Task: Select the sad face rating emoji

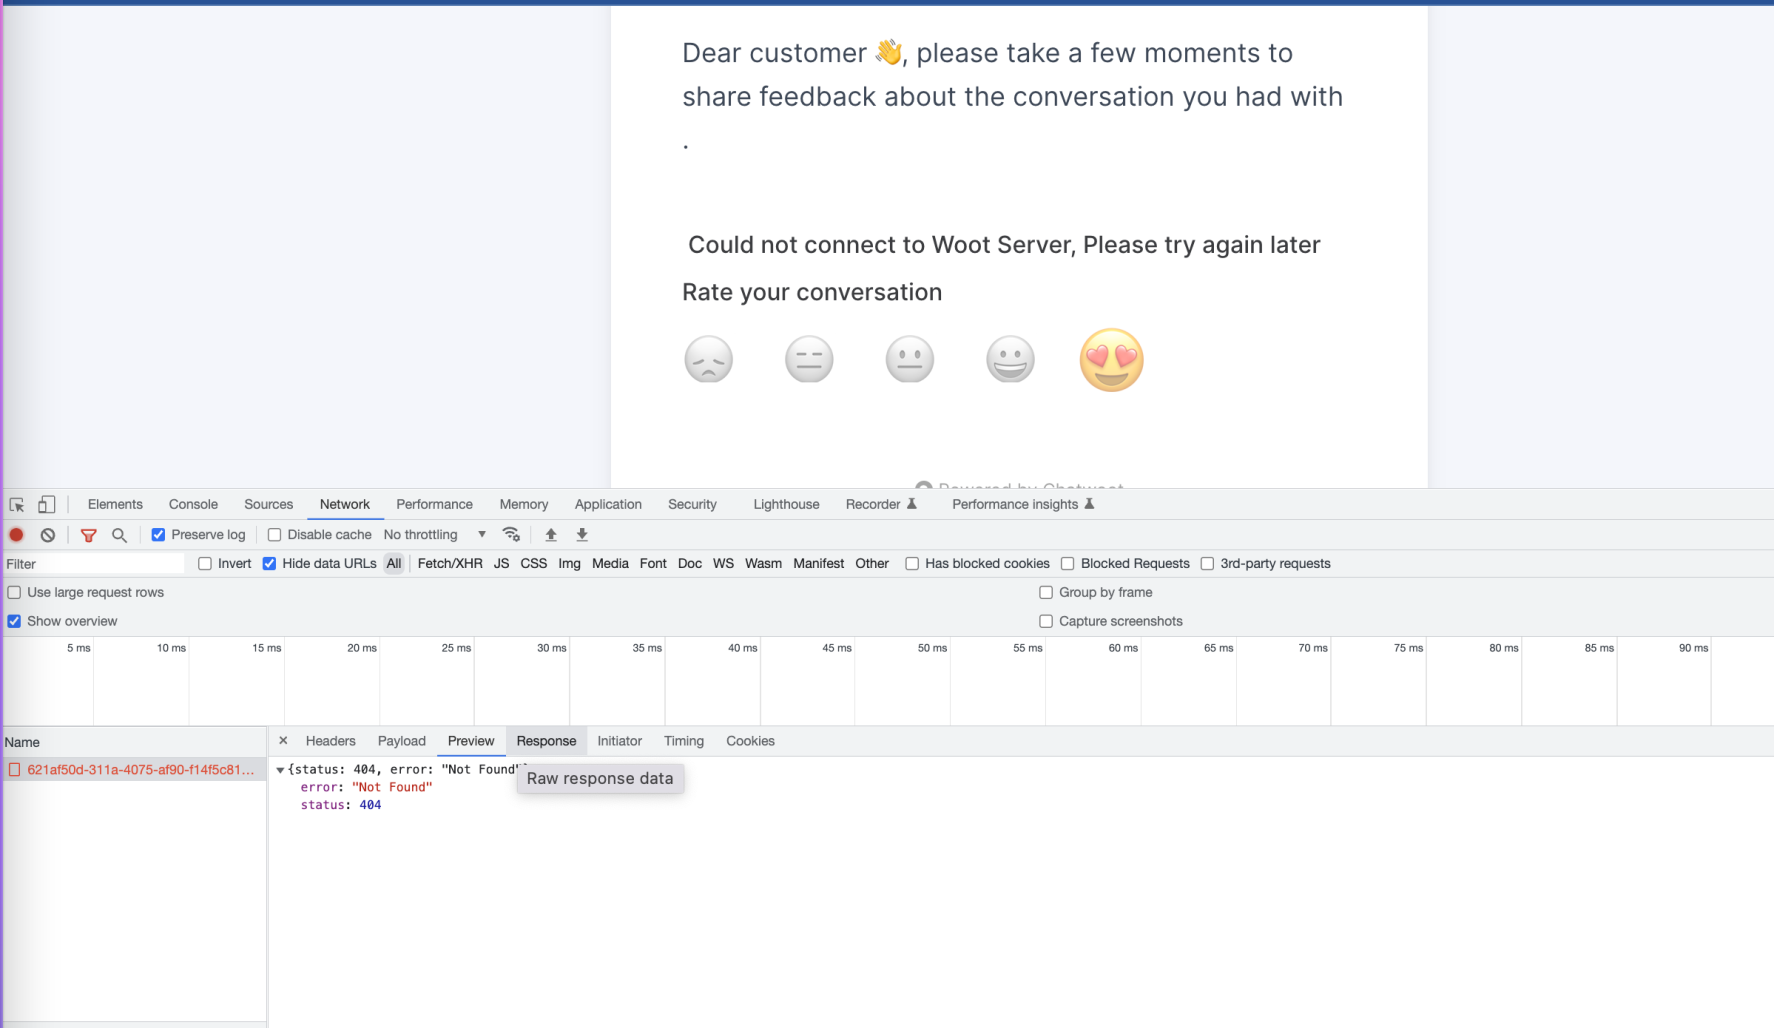Action: click(708, 359)
